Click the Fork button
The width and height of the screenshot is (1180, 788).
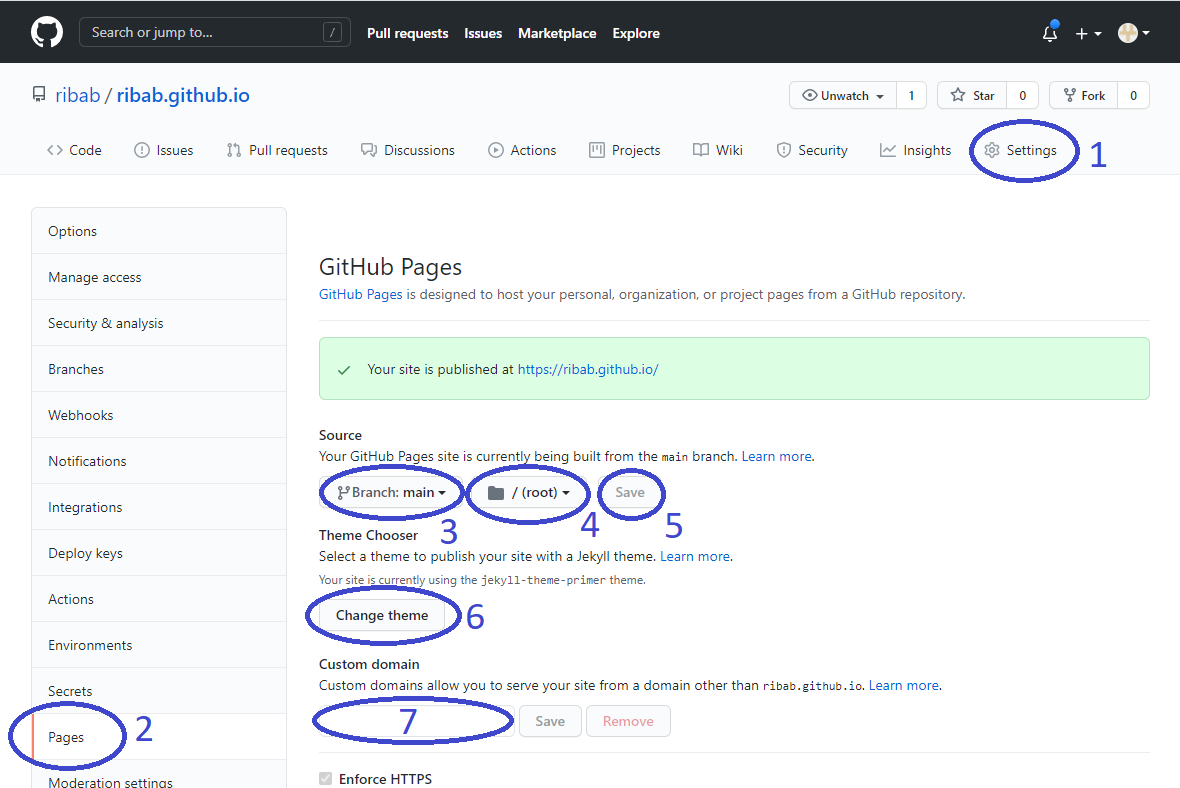pyautogui.click(x=1084, y=96)
